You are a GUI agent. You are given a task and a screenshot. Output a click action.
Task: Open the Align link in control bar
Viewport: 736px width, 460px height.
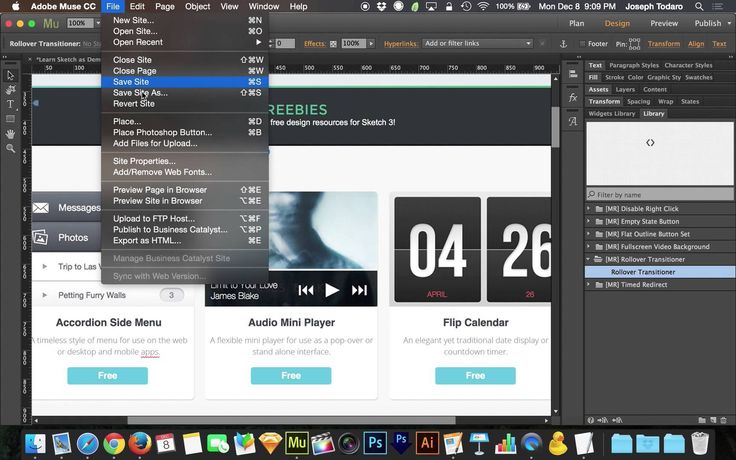[x=696, y=44]
